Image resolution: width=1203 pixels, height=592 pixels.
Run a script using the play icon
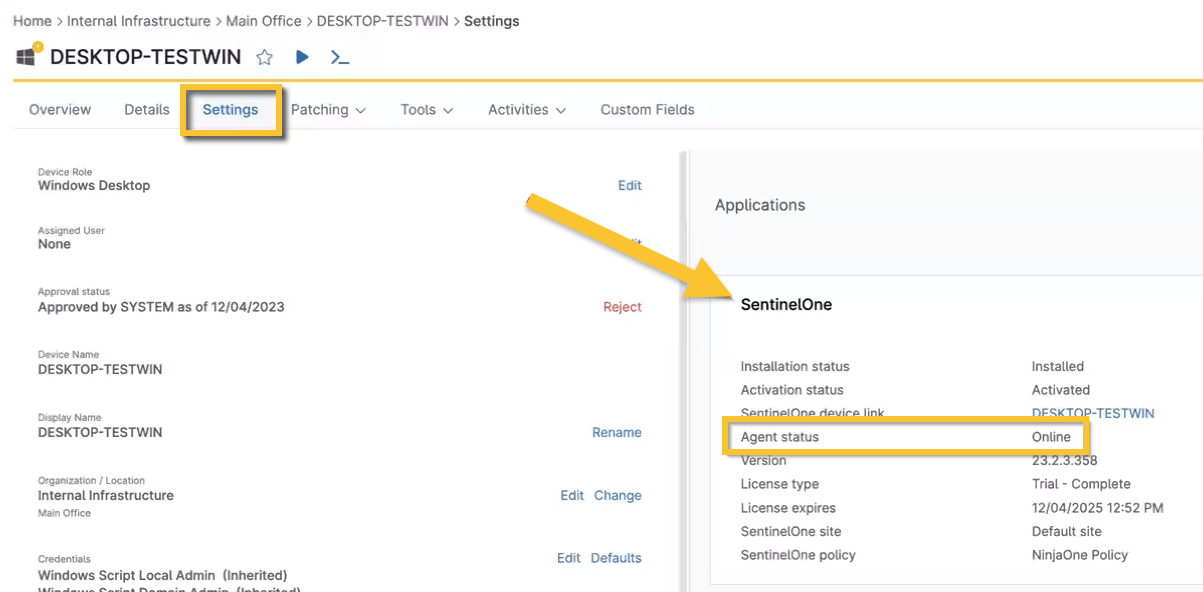coord(301,57)
